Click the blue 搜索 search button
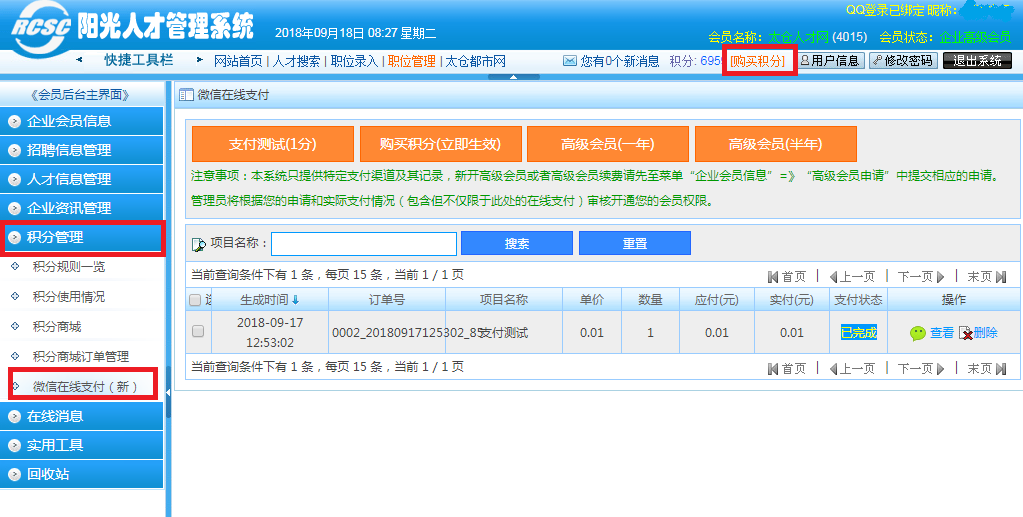1023x517 pixels. pyautogui.click(x=516, y=244)
